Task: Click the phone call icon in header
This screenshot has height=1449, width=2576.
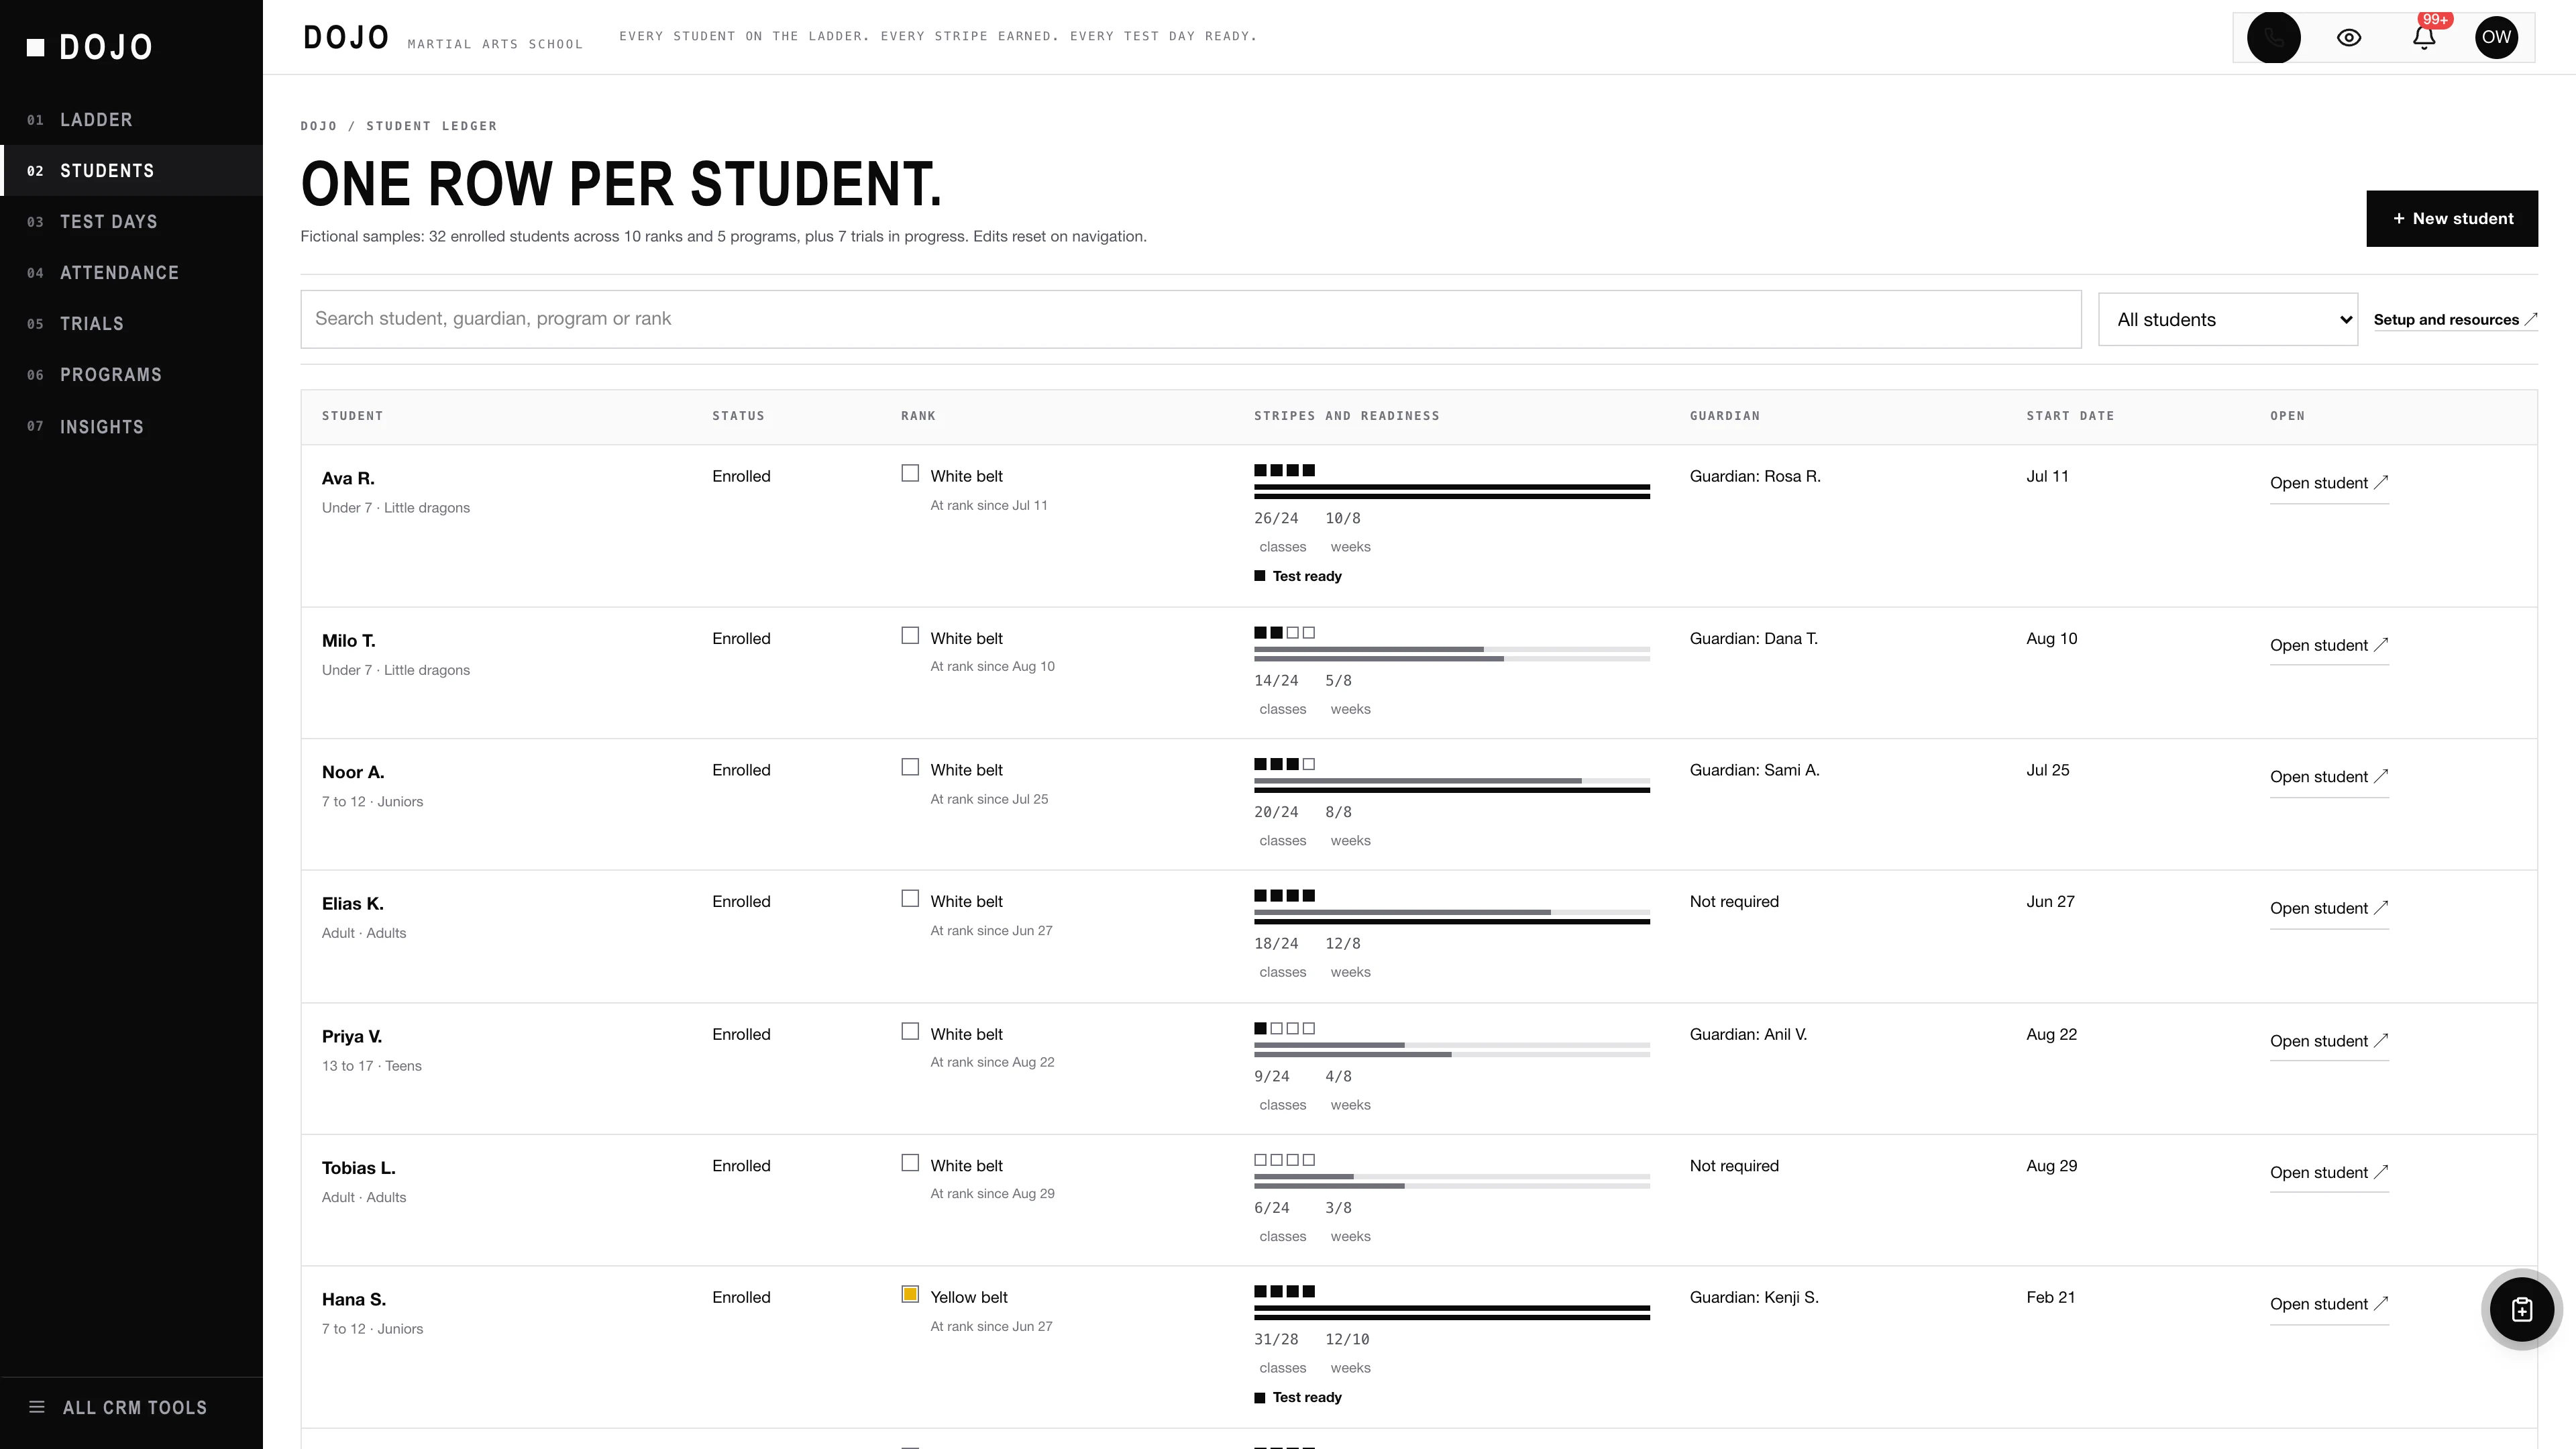Action: pyautogui.click(x=2273, y=37)
